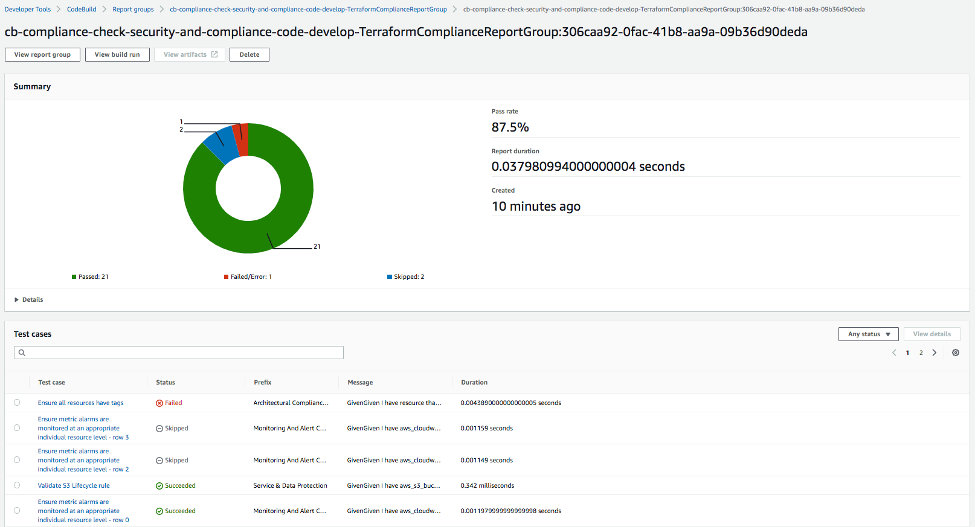
Task: Click 'Service & Data Protection' prefix cell
Action: coord(290,486)
